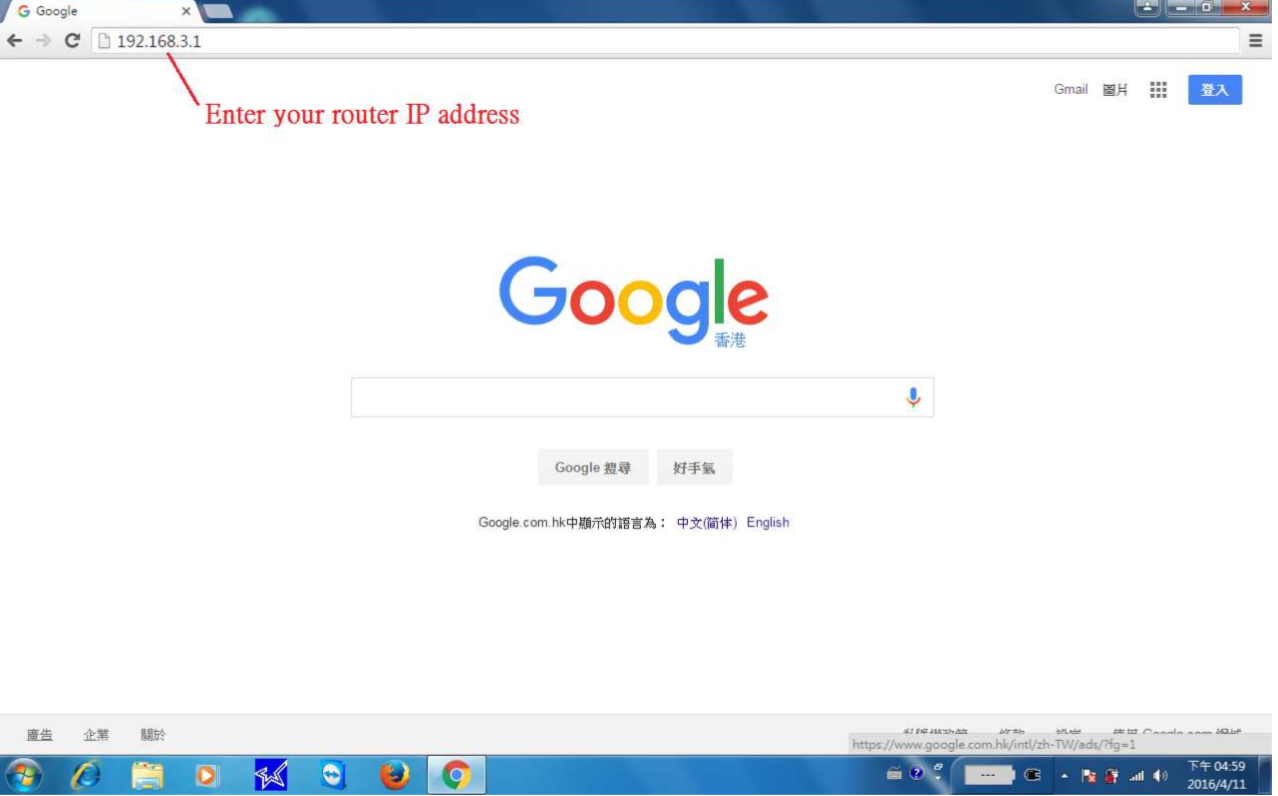Open a new tab with the new-tab button
Screen dimensions: 1278x796
pos(218,12)
